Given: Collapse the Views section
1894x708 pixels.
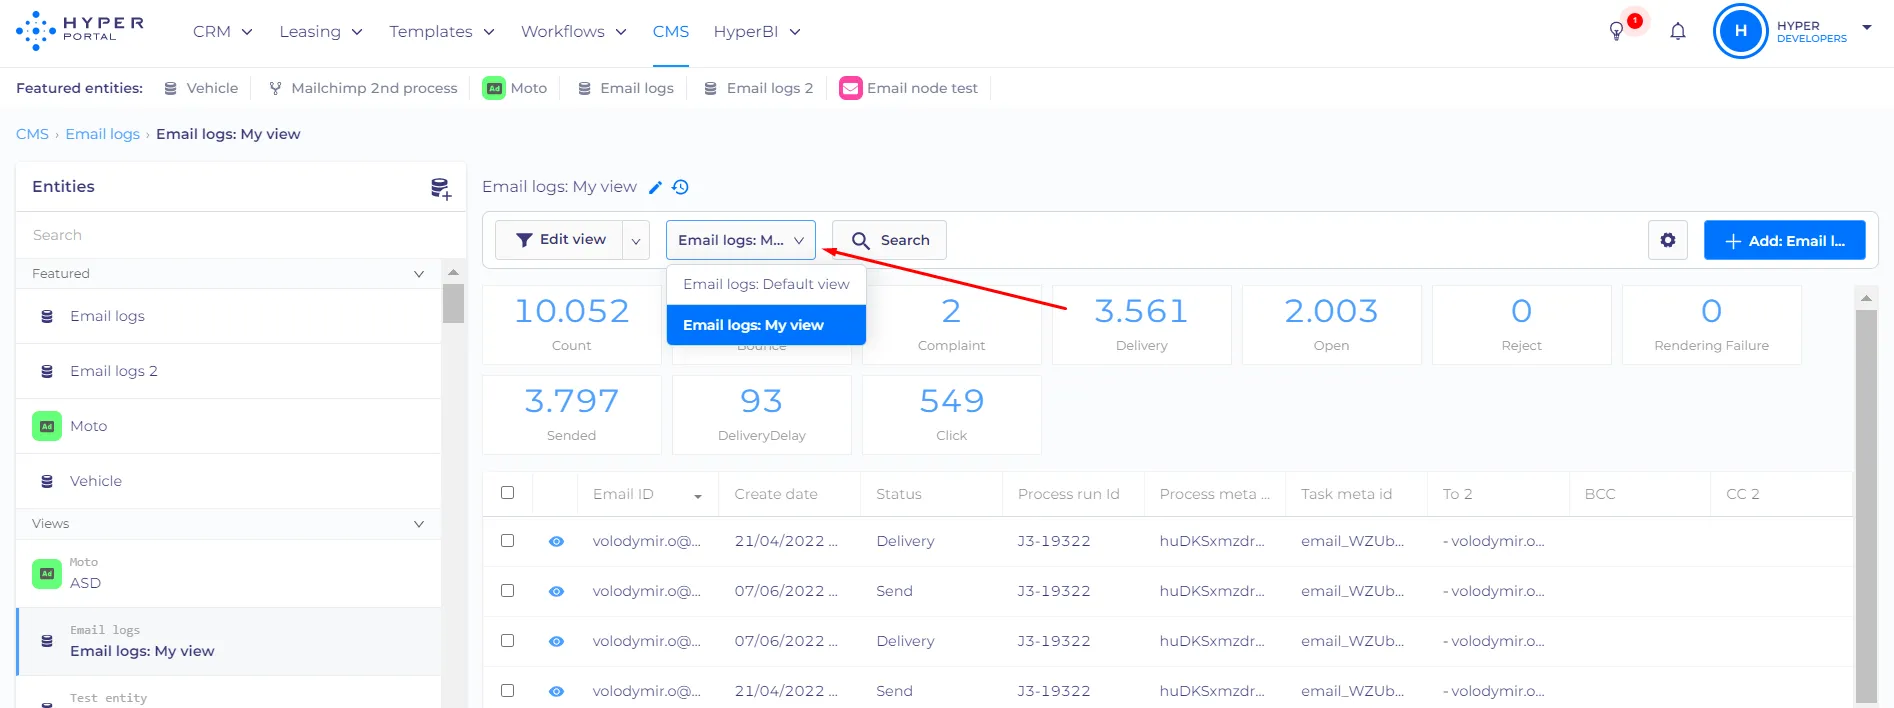Looking at the screenshot, I should click(x=419, y=524).
